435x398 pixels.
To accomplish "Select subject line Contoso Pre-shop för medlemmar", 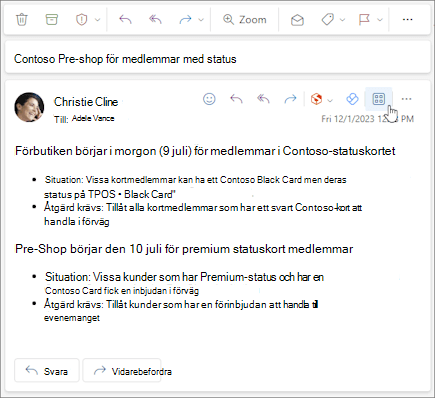I will [125, 59].
